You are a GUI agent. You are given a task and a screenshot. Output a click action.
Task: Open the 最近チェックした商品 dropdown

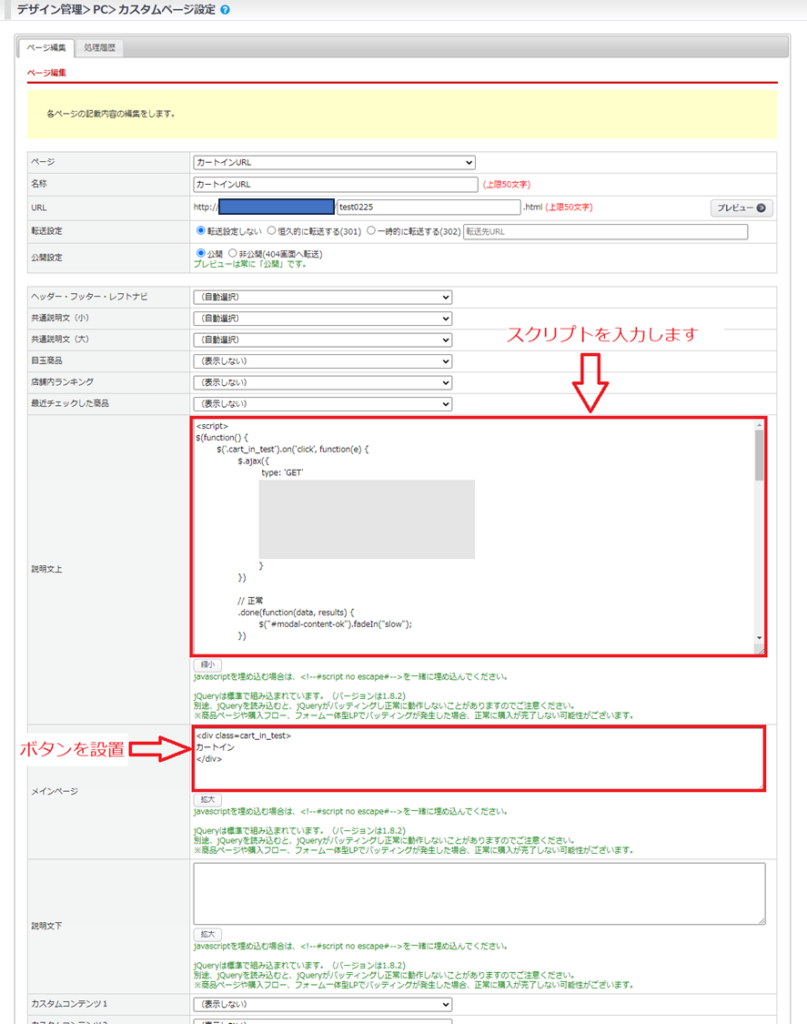[x=323, y=404]
